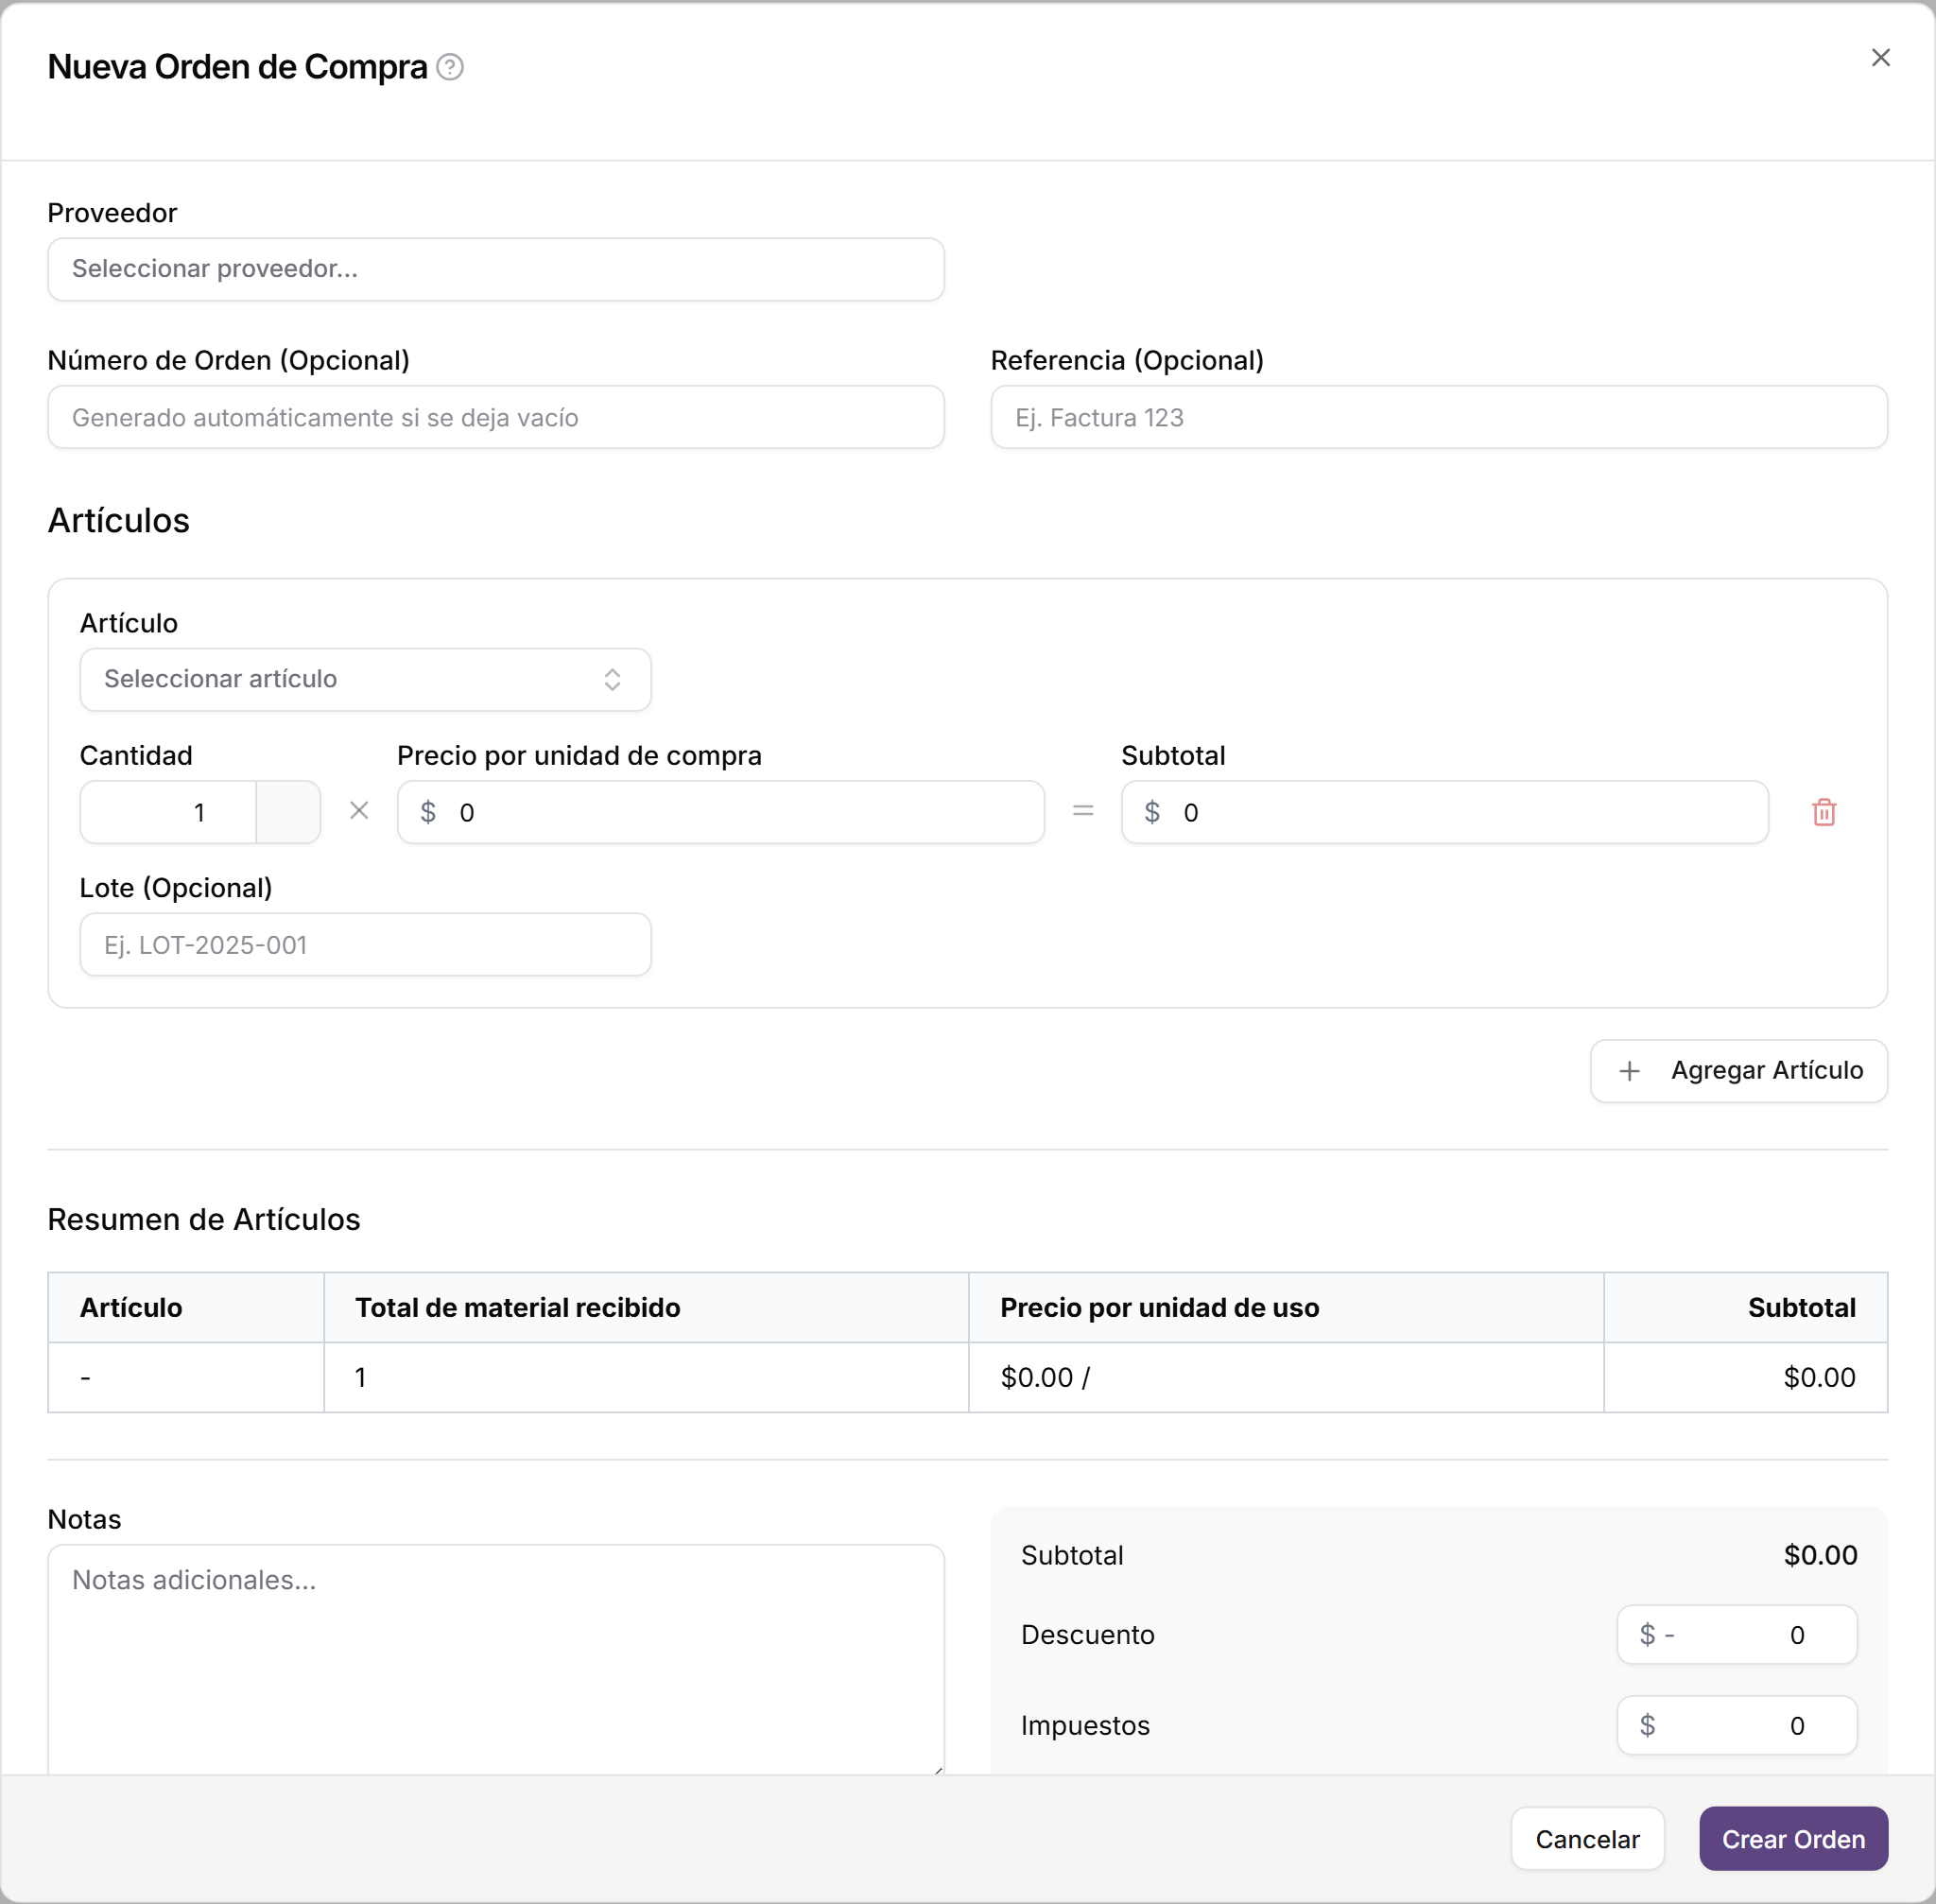
Task: Click the Crear Orden button
Action: [1793, 1839]
